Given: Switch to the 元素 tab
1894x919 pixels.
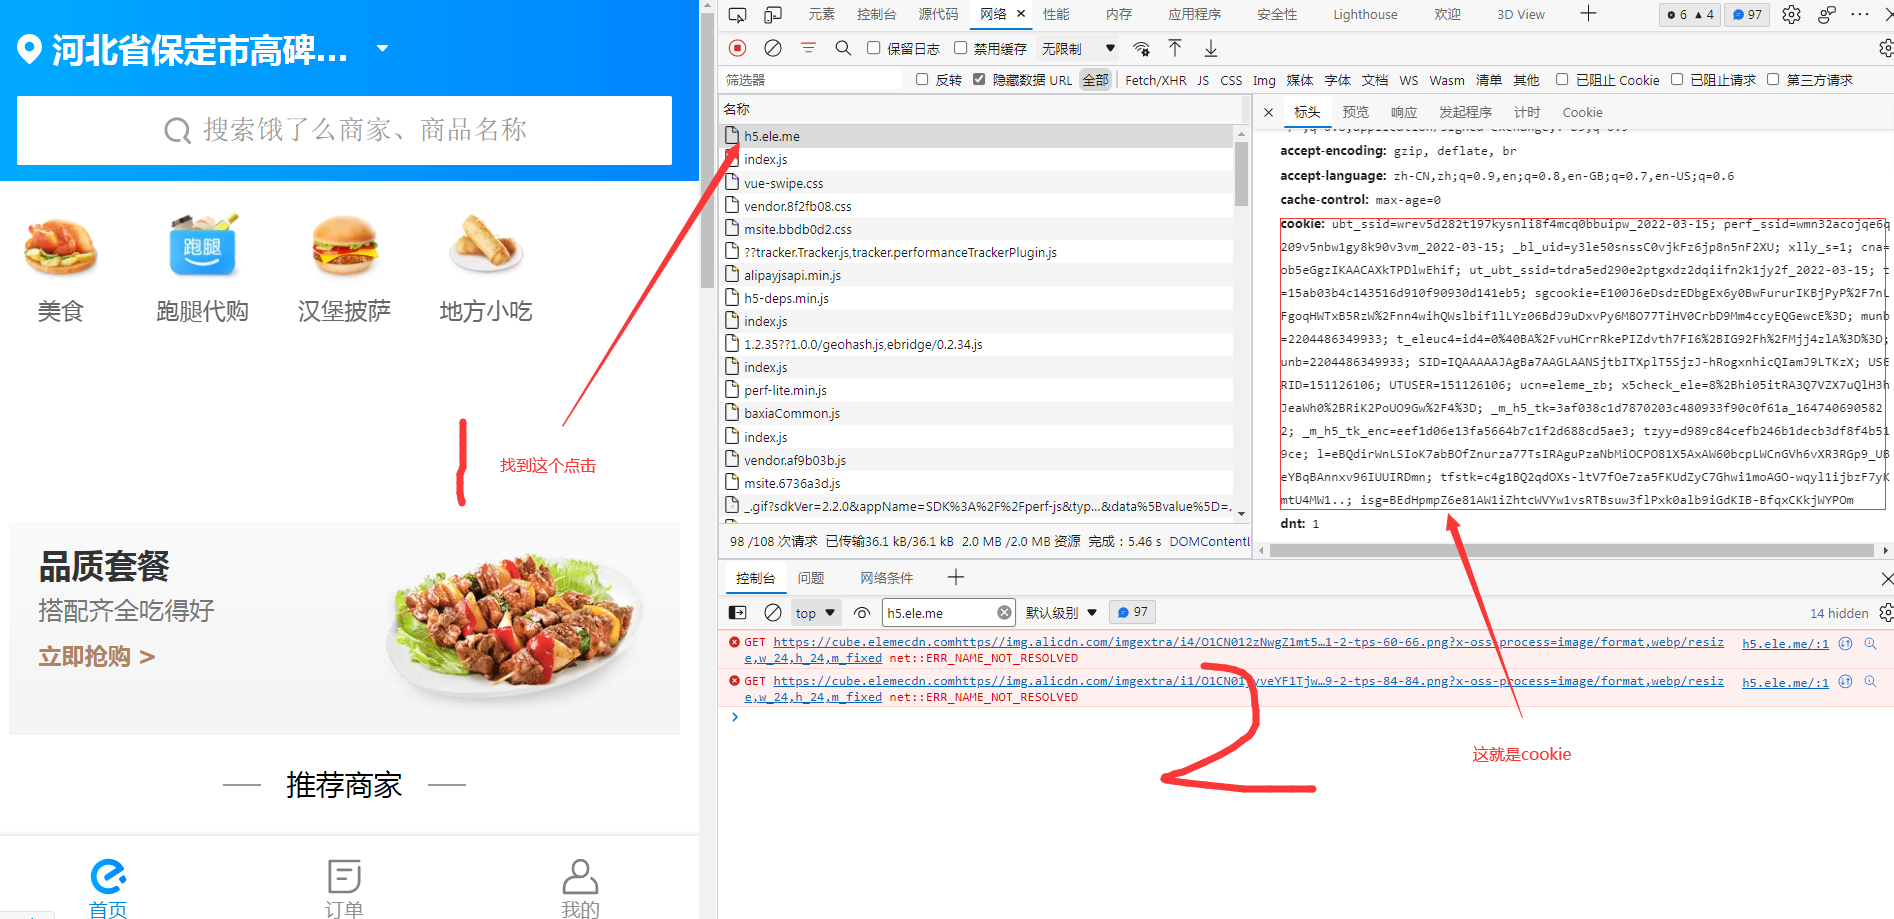Looking at the screenshot, I should pos(821,14).
